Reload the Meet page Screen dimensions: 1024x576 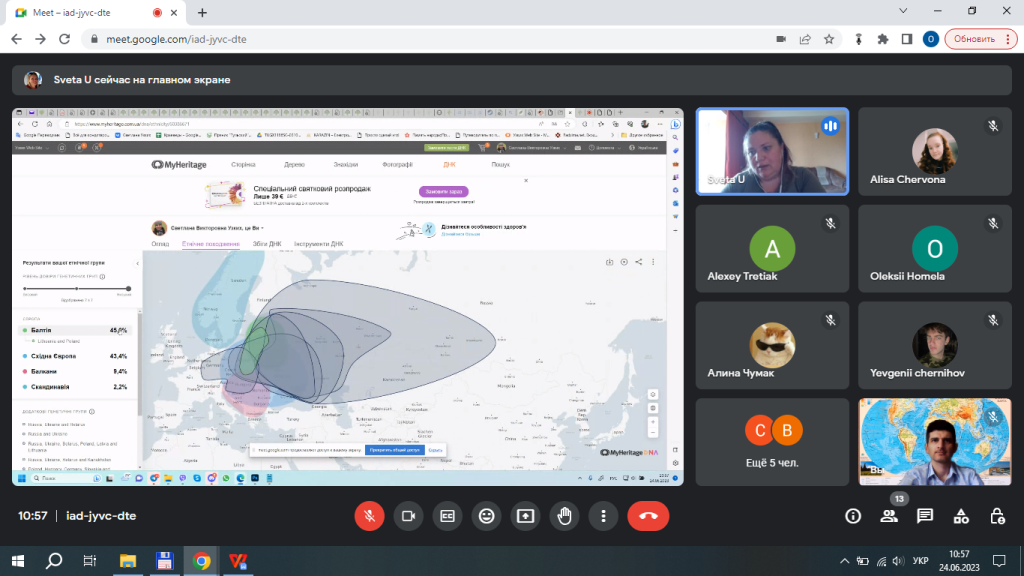[65, 39]
